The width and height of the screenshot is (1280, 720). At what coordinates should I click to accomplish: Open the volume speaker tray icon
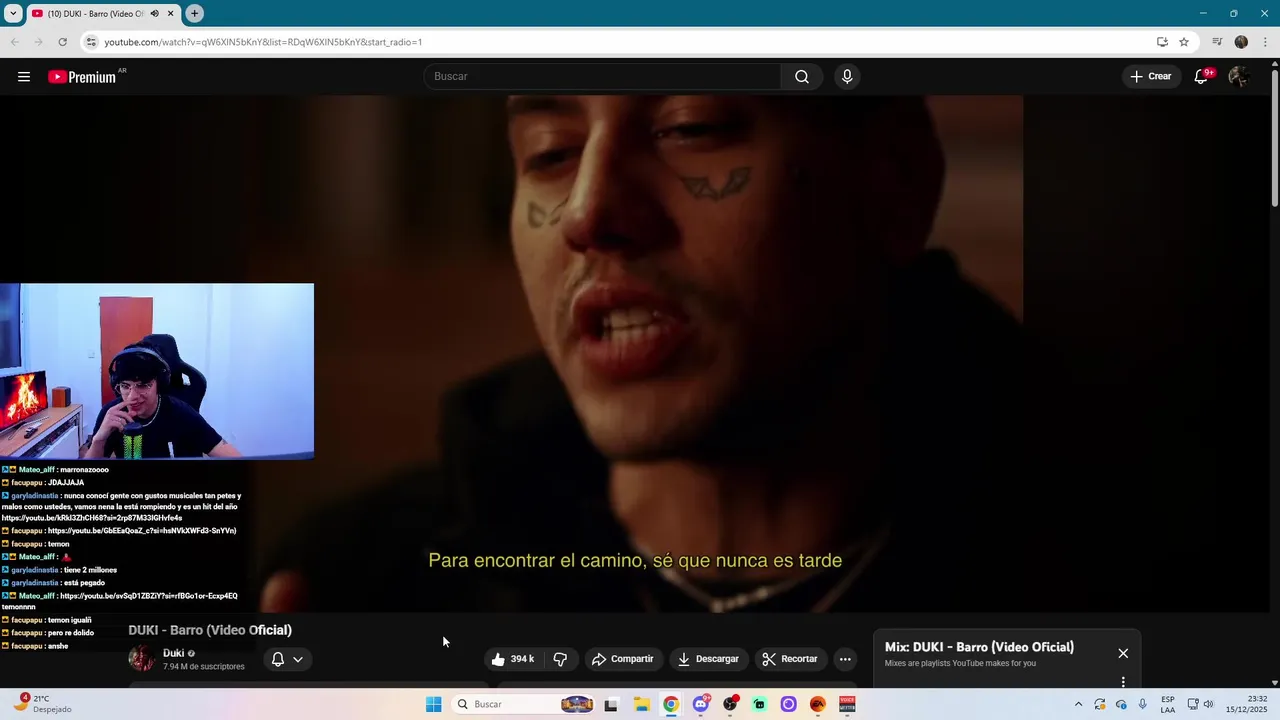pos(1209,704)
